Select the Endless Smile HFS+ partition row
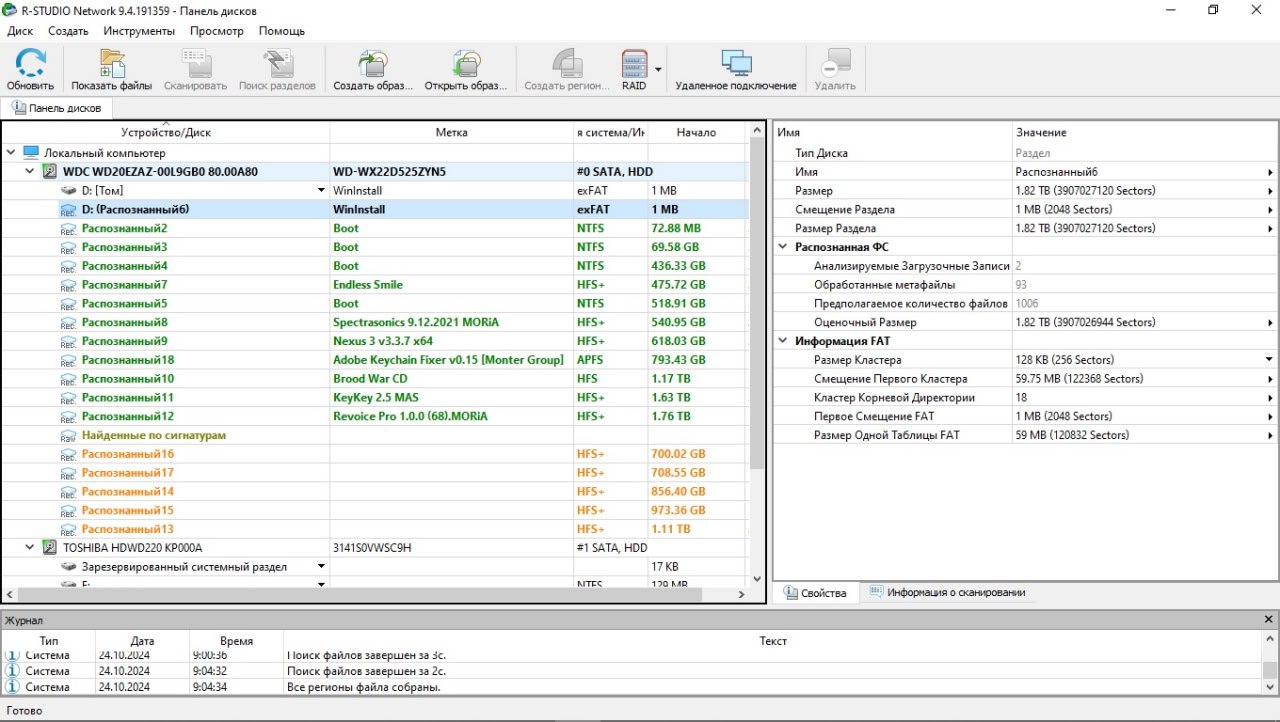The width and height of the screenshot is (1280, 722). 367,285
